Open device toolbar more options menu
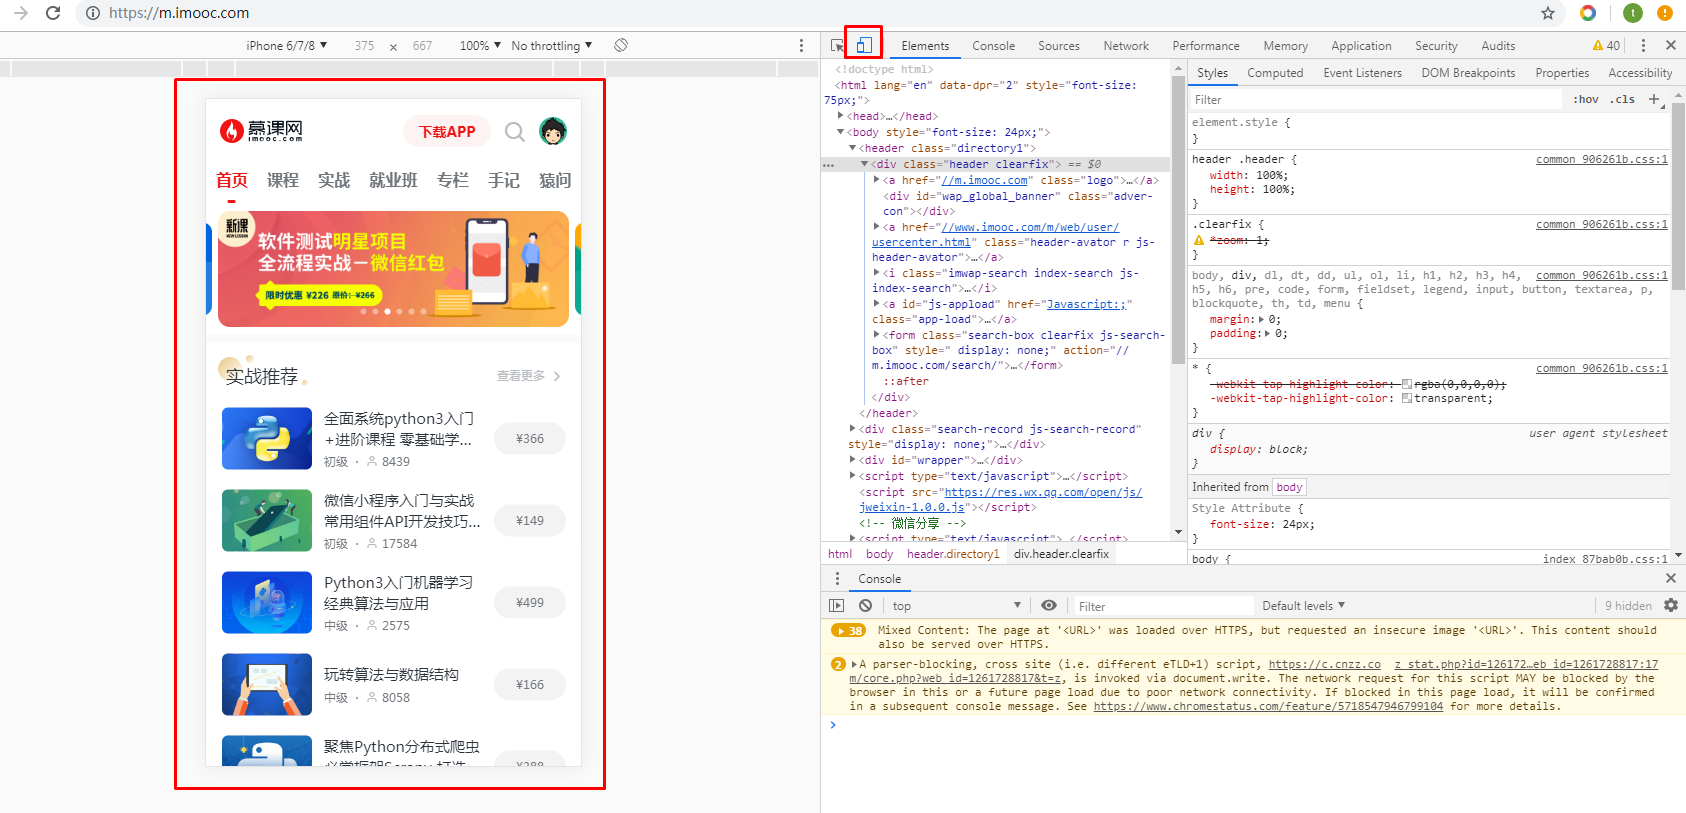Screen dimensions: 1686x813 [x=801, y=46]
